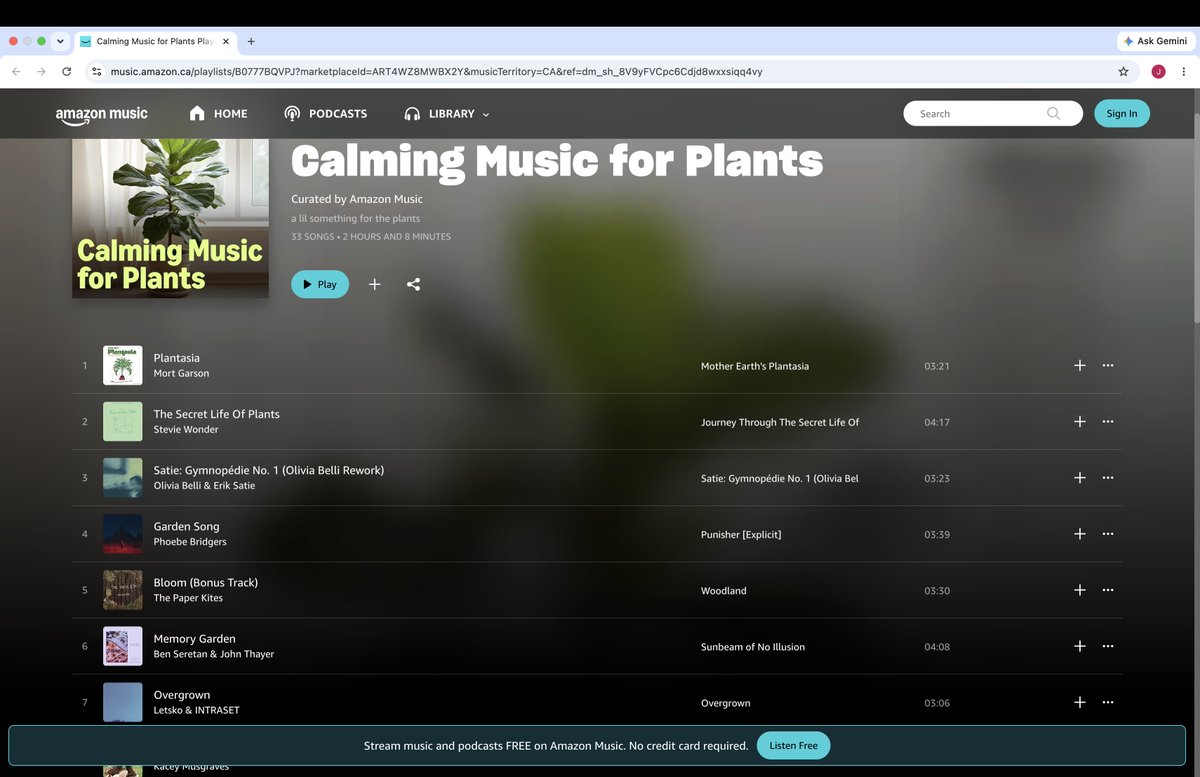
Task: Open more options for Garden Song
Action: pyautogui.click(x=1108, y=534)
